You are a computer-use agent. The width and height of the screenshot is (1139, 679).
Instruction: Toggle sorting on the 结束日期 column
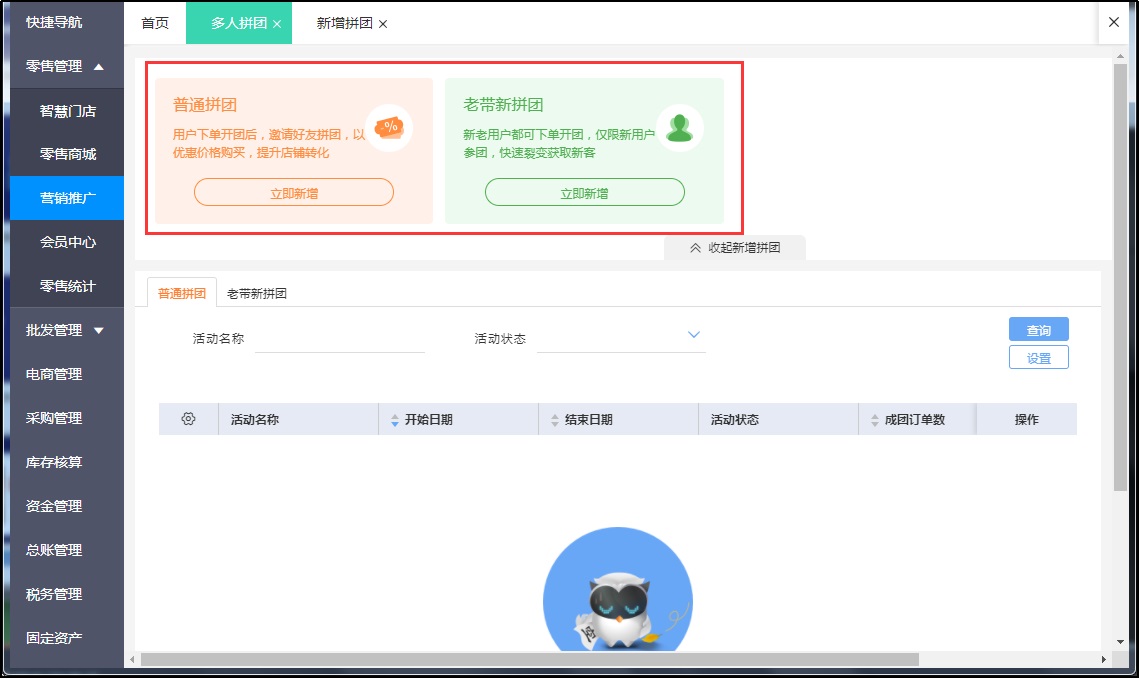(x=553, y=418)
